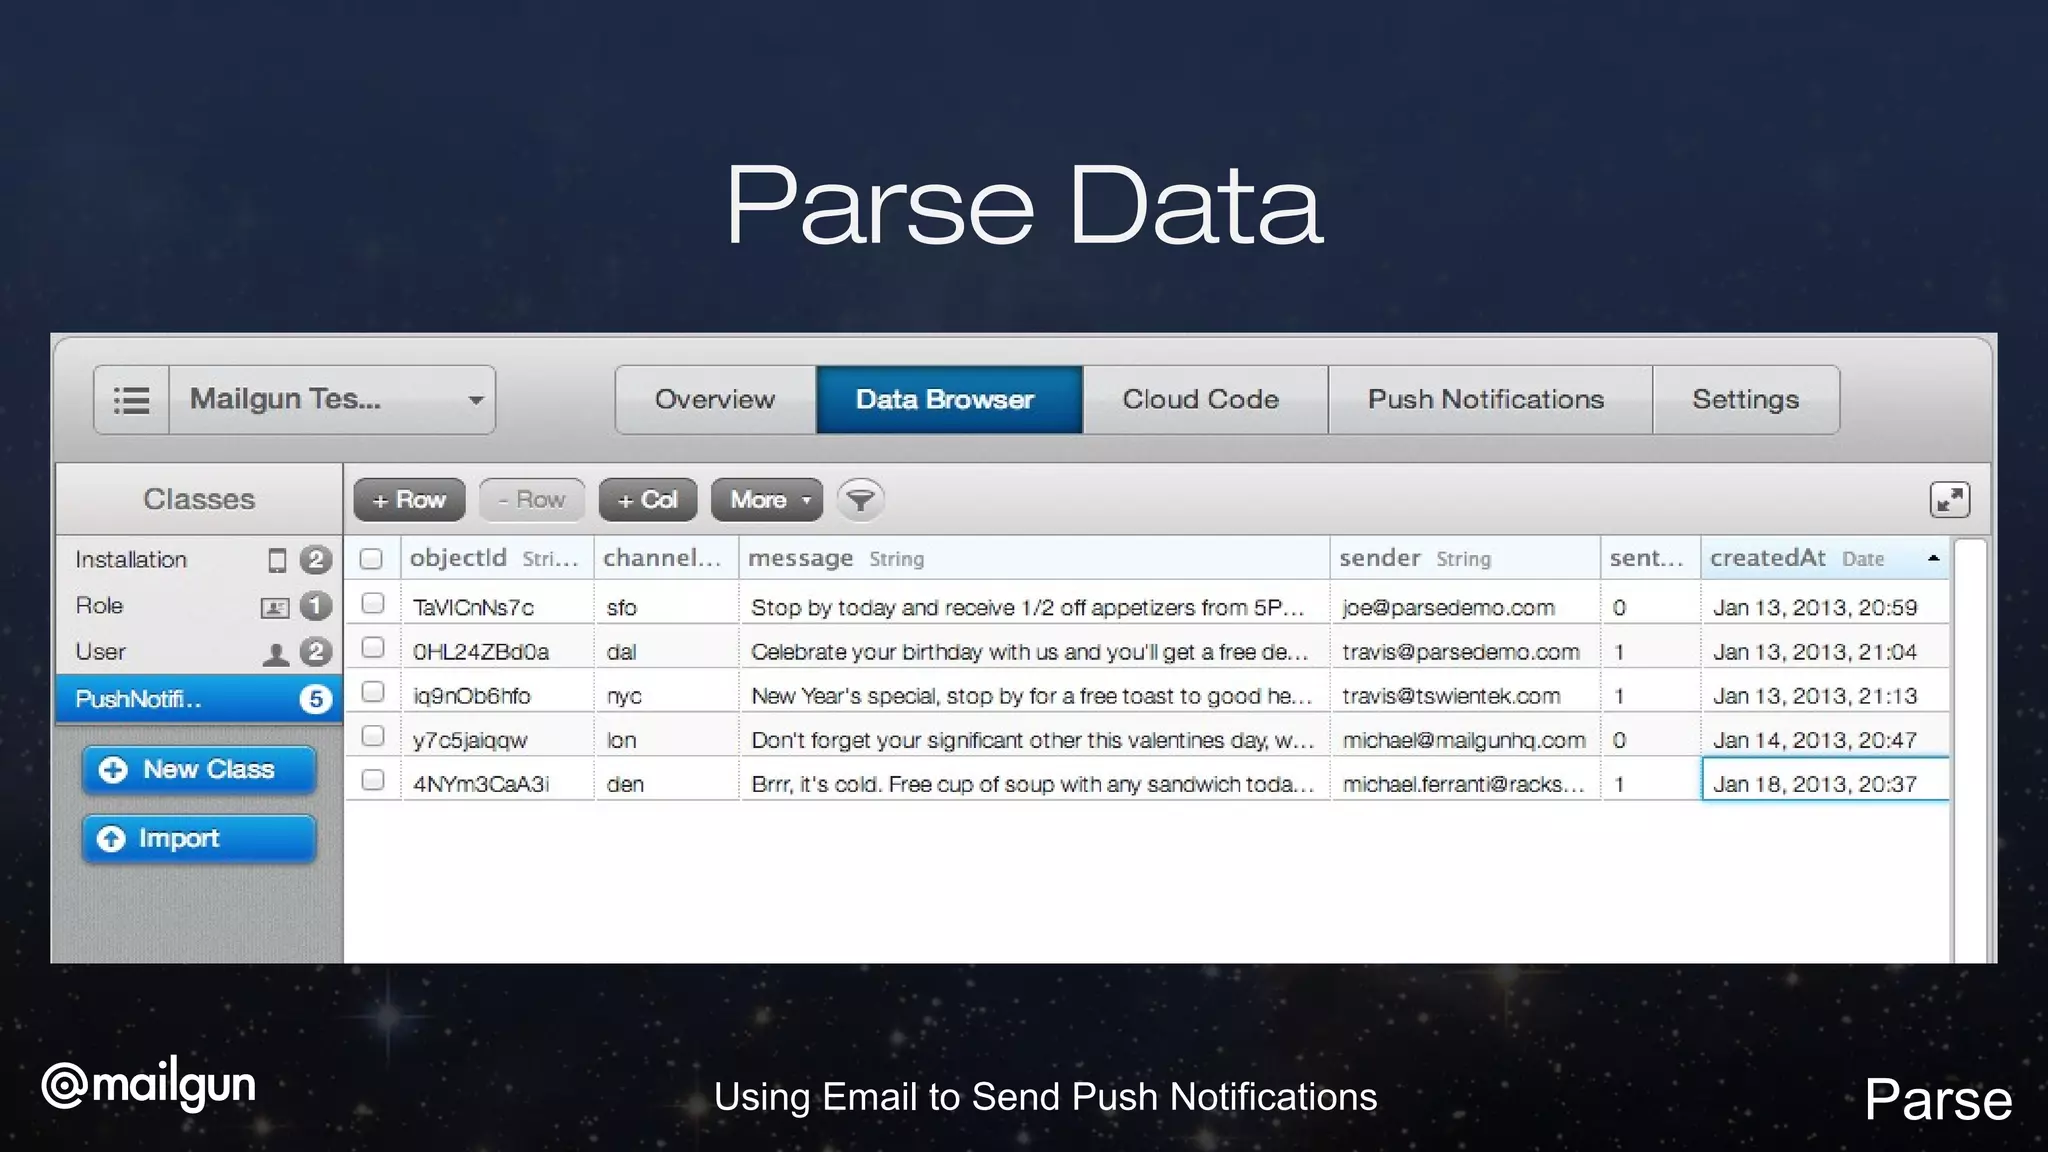2048x1152 pixels.
Task: Click the message String column header
Action: coord(1034,558)
